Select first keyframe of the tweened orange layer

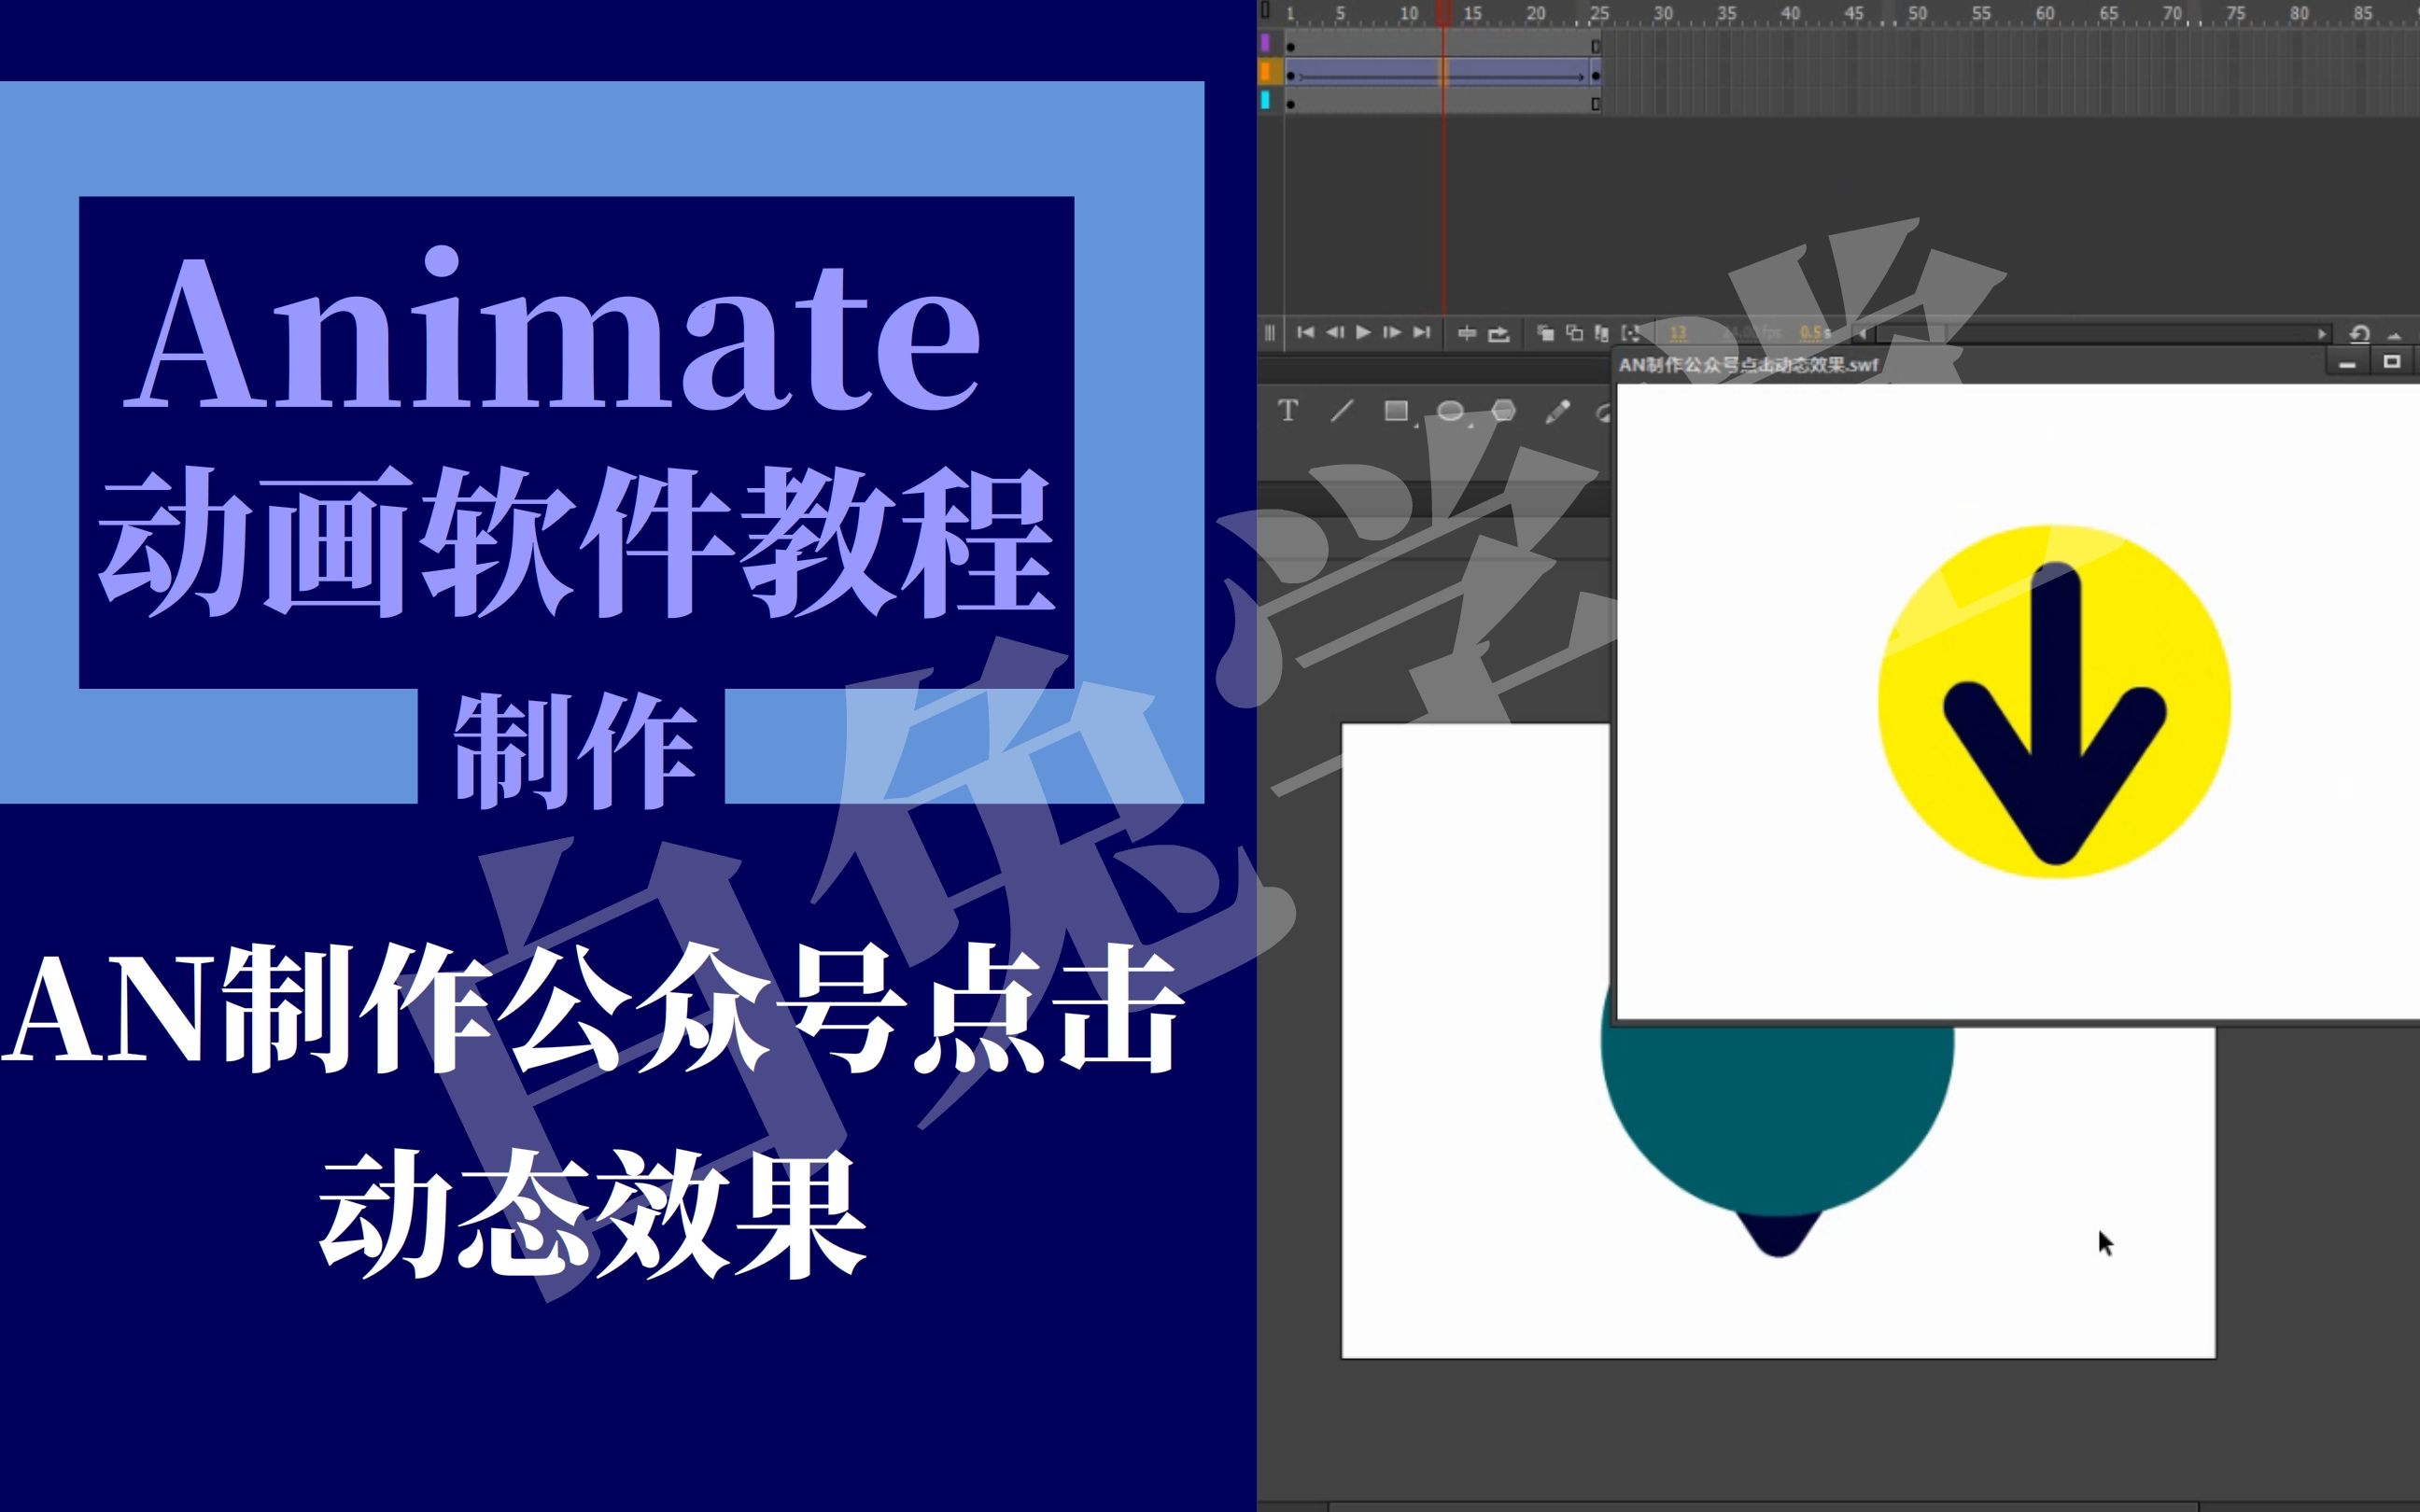(x=1290, y=75)
